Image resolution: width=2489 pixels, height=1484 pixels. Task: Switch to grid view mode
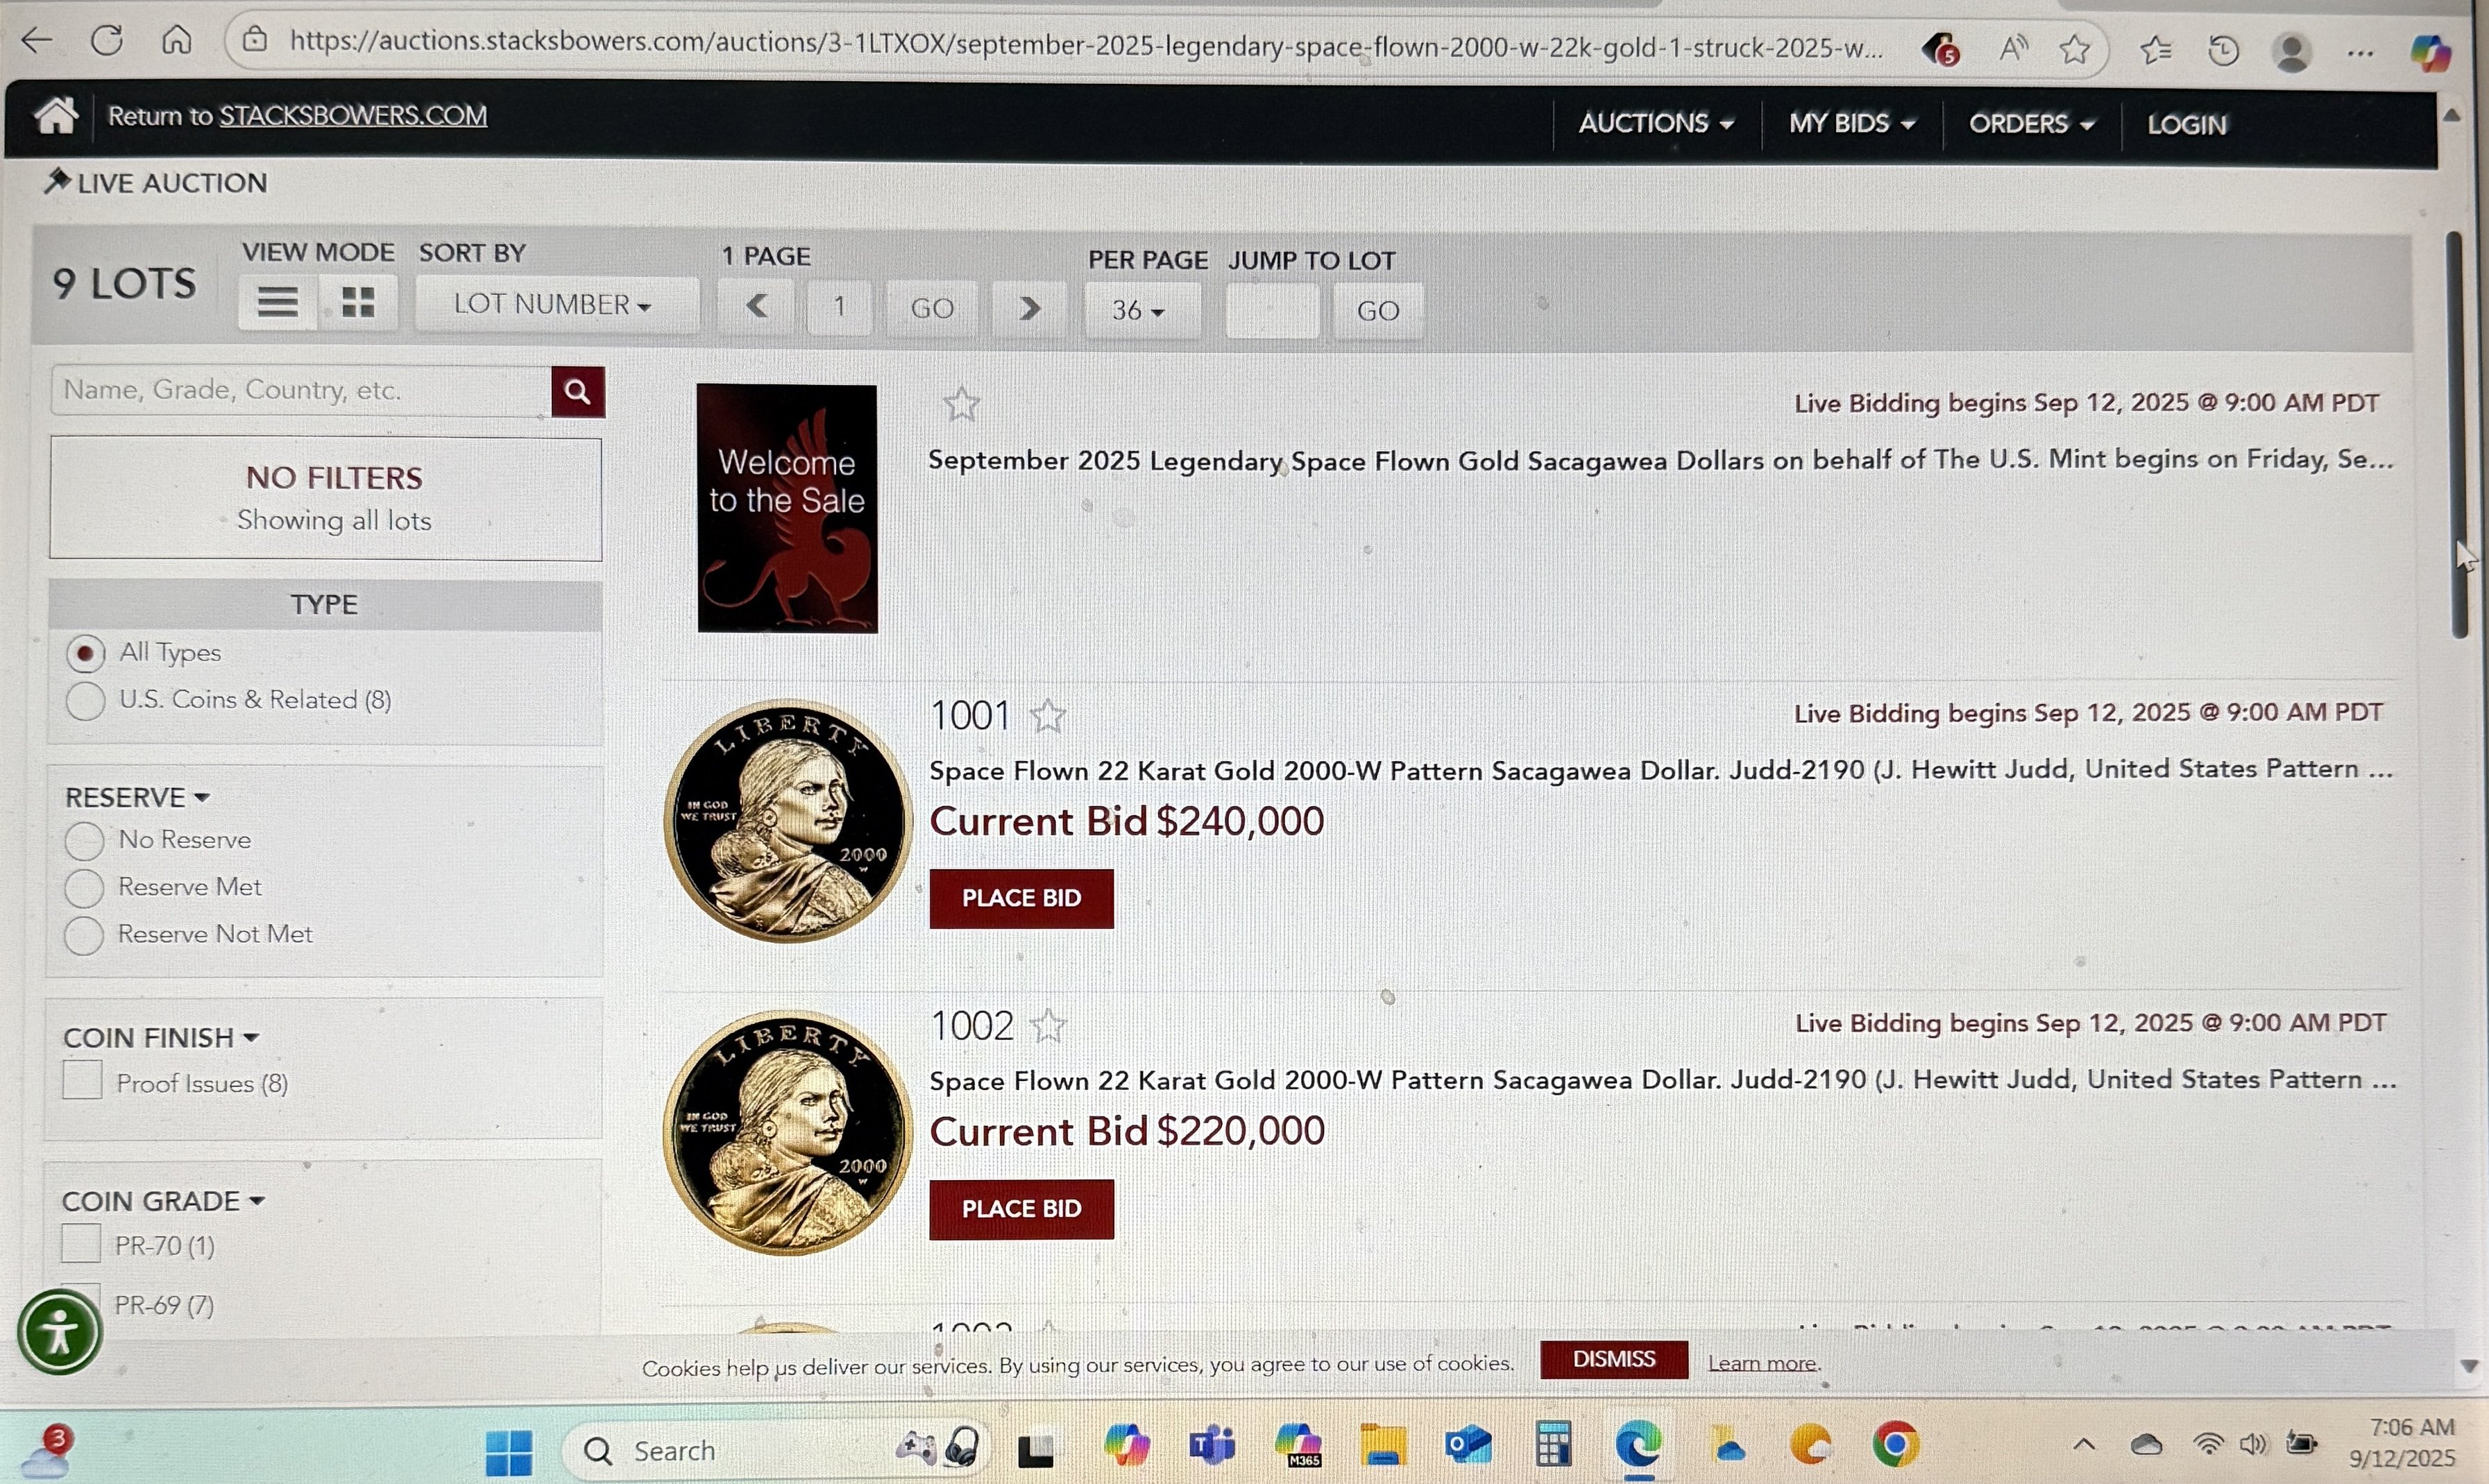[358, 301]
